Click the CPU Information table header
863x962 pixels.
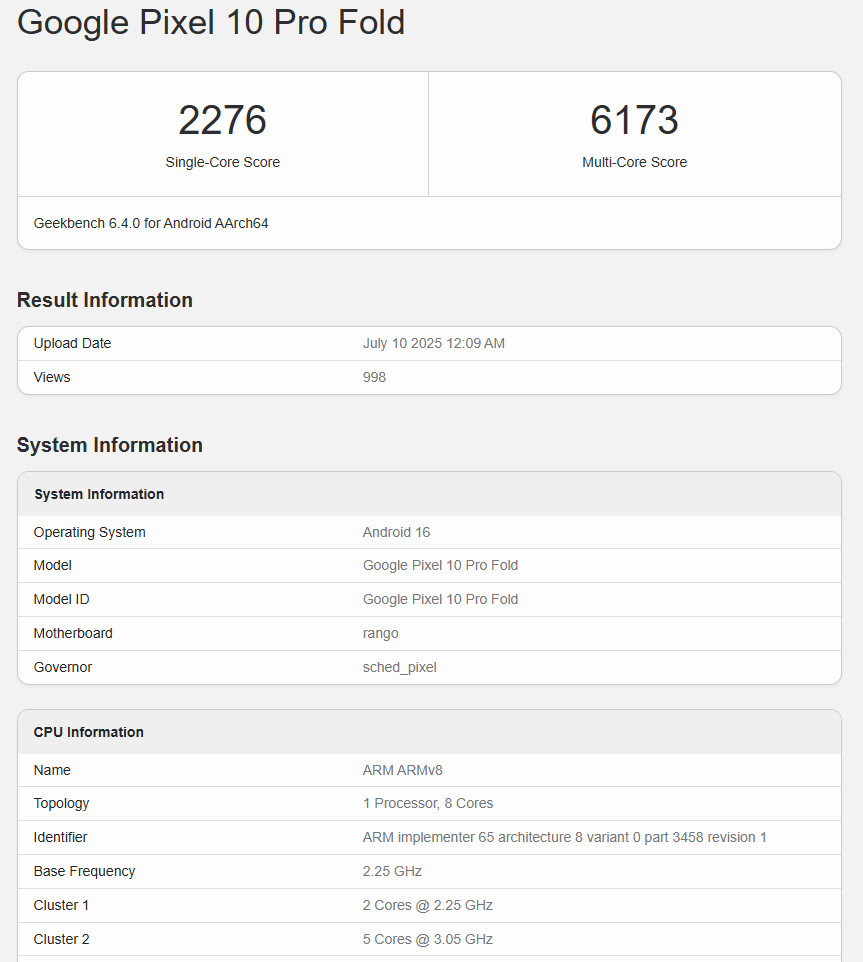coord(89,732)
